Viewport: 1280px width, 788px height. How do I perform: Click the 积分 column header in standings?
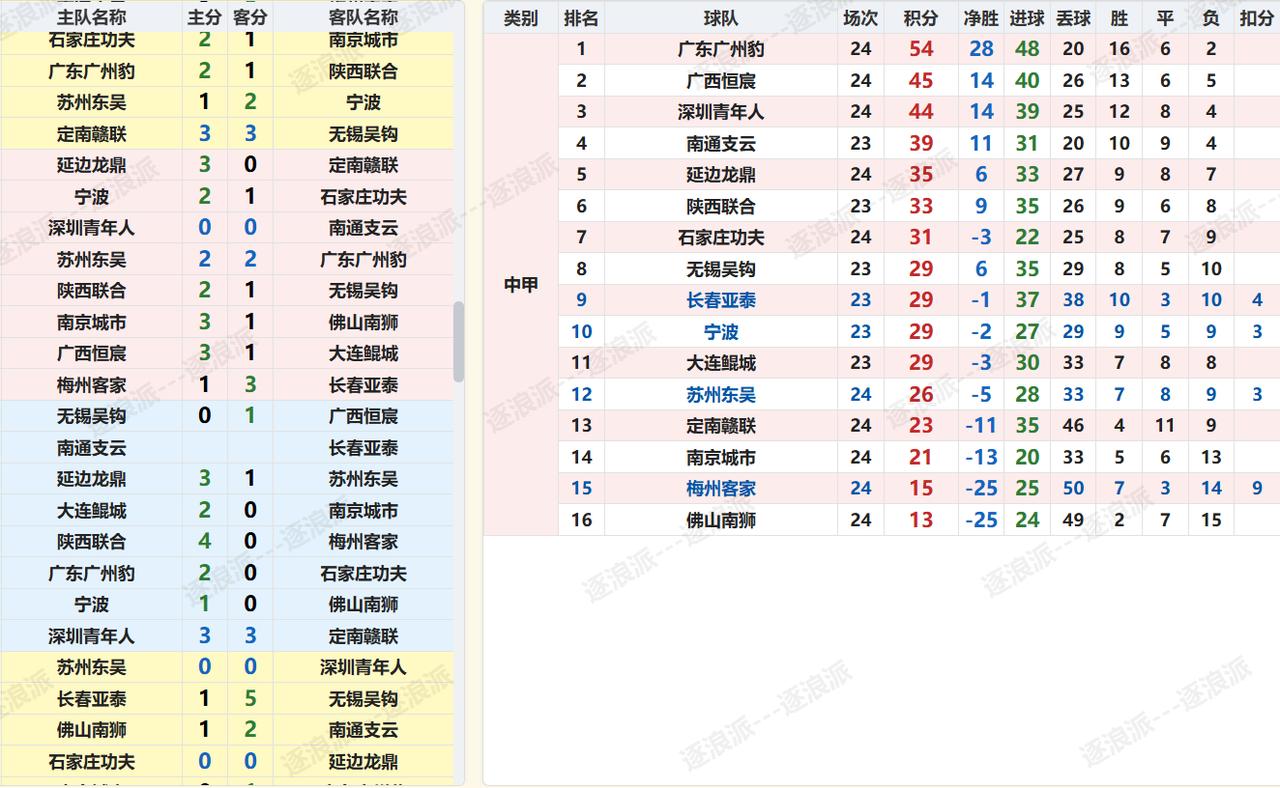[921, 18]
